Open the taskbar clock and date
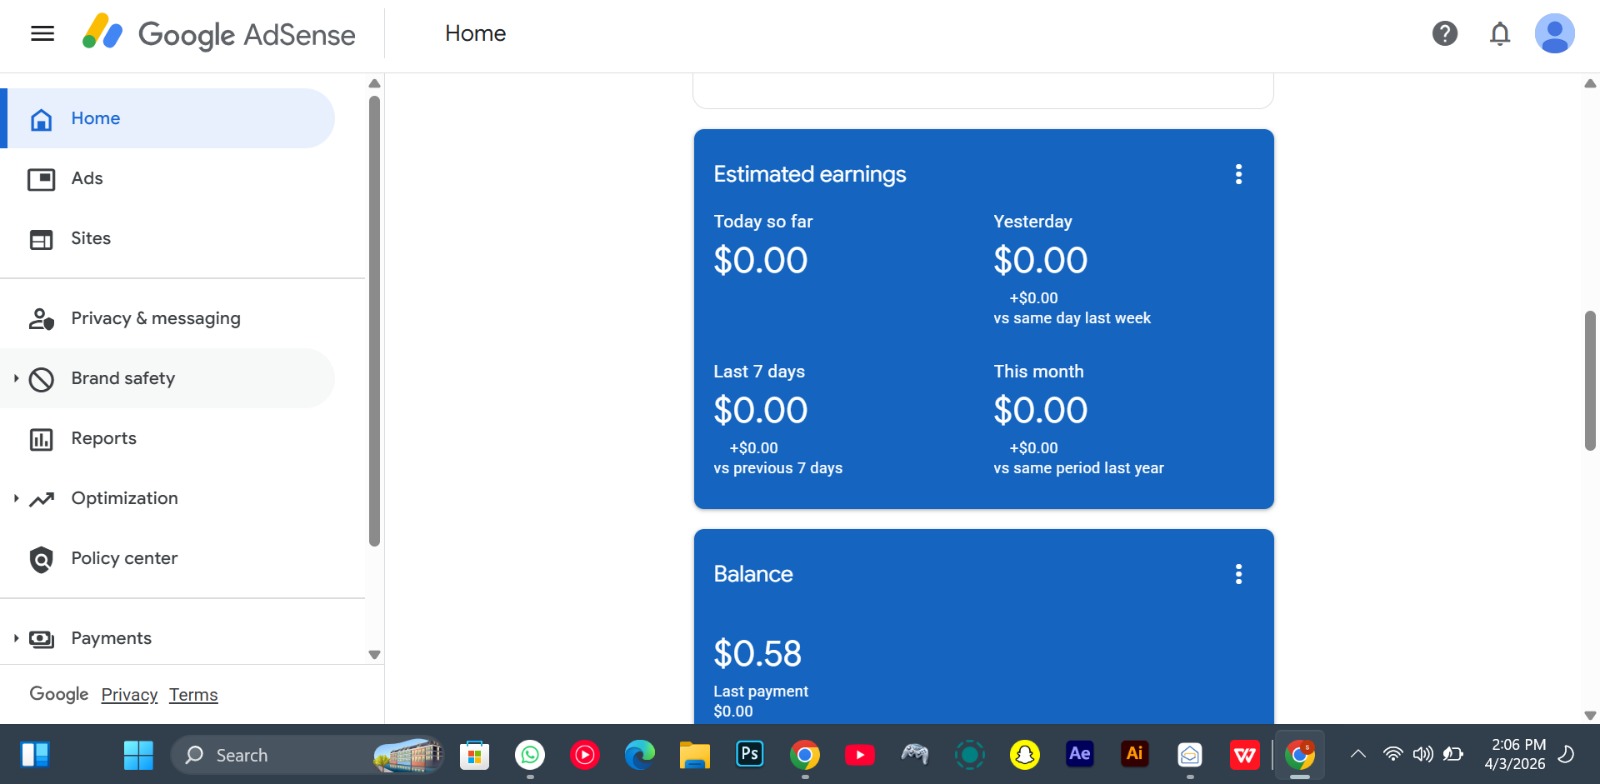This screenshot has height=784, width=1600. click(x=1516, y=754)
